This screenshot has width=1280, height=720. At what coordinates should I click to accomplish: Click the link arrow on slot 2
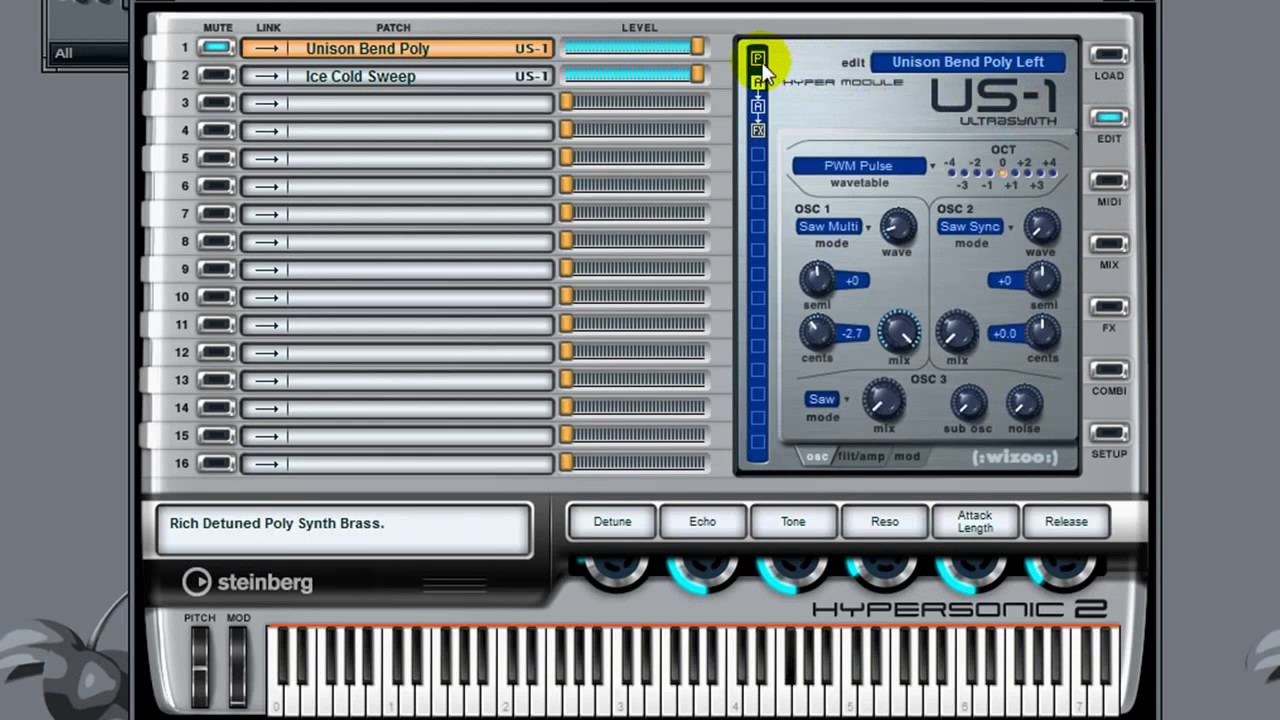pyautogui.click(x=265, y=76)
